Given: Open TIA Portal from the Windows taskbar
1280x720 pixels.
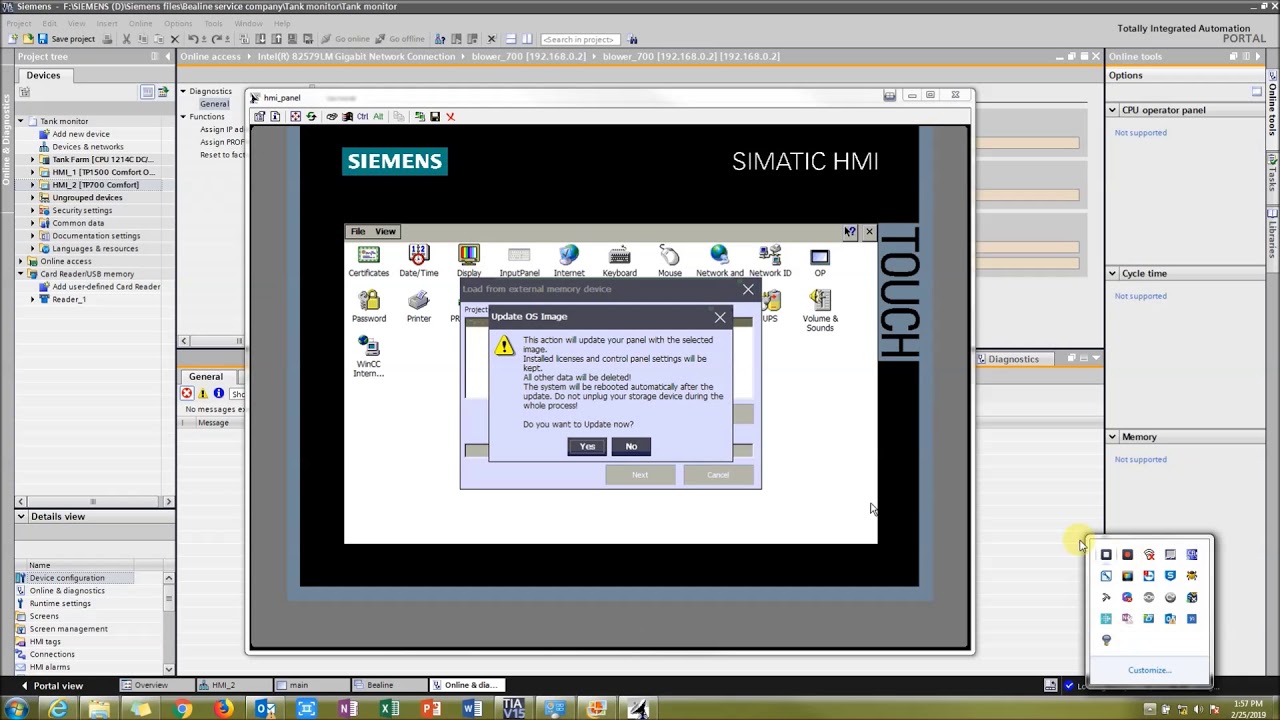Looking at the screenshot, I should [x=513, y=709].
